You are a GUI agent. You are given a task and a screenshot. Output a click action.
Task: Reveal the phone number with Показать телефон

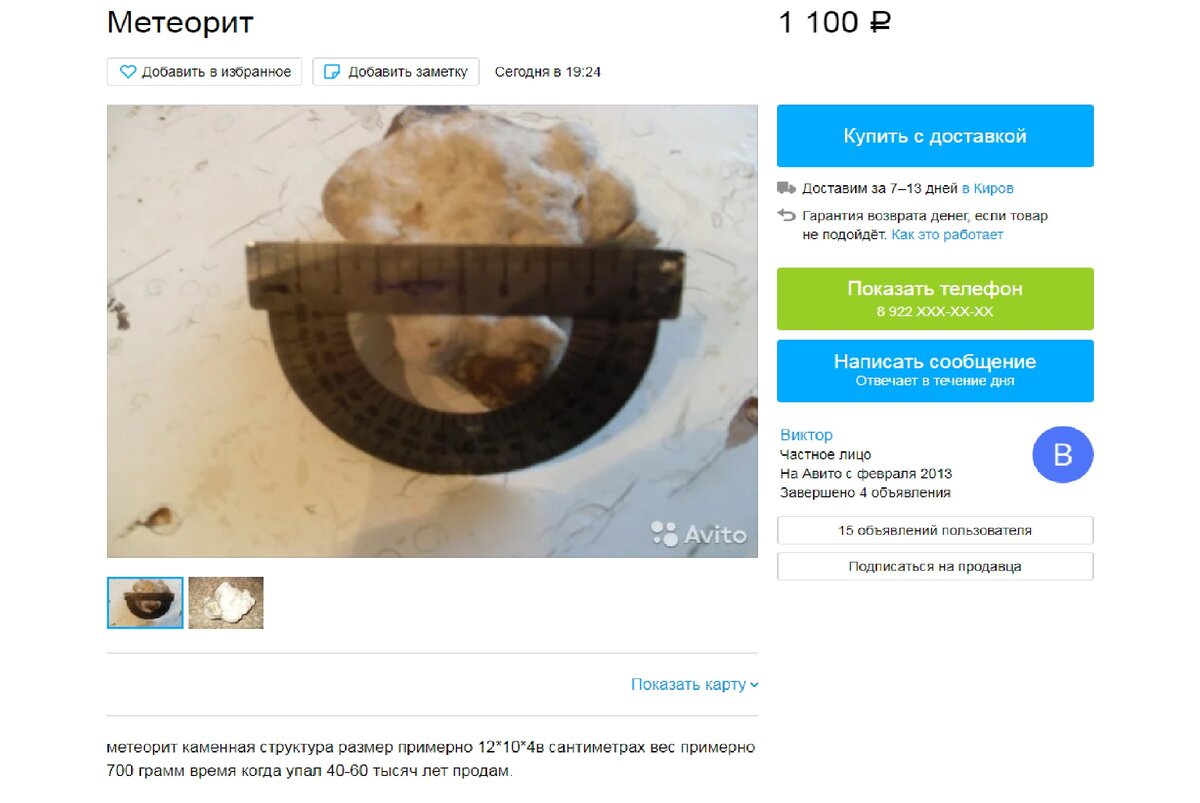click(x=935, y=299)
